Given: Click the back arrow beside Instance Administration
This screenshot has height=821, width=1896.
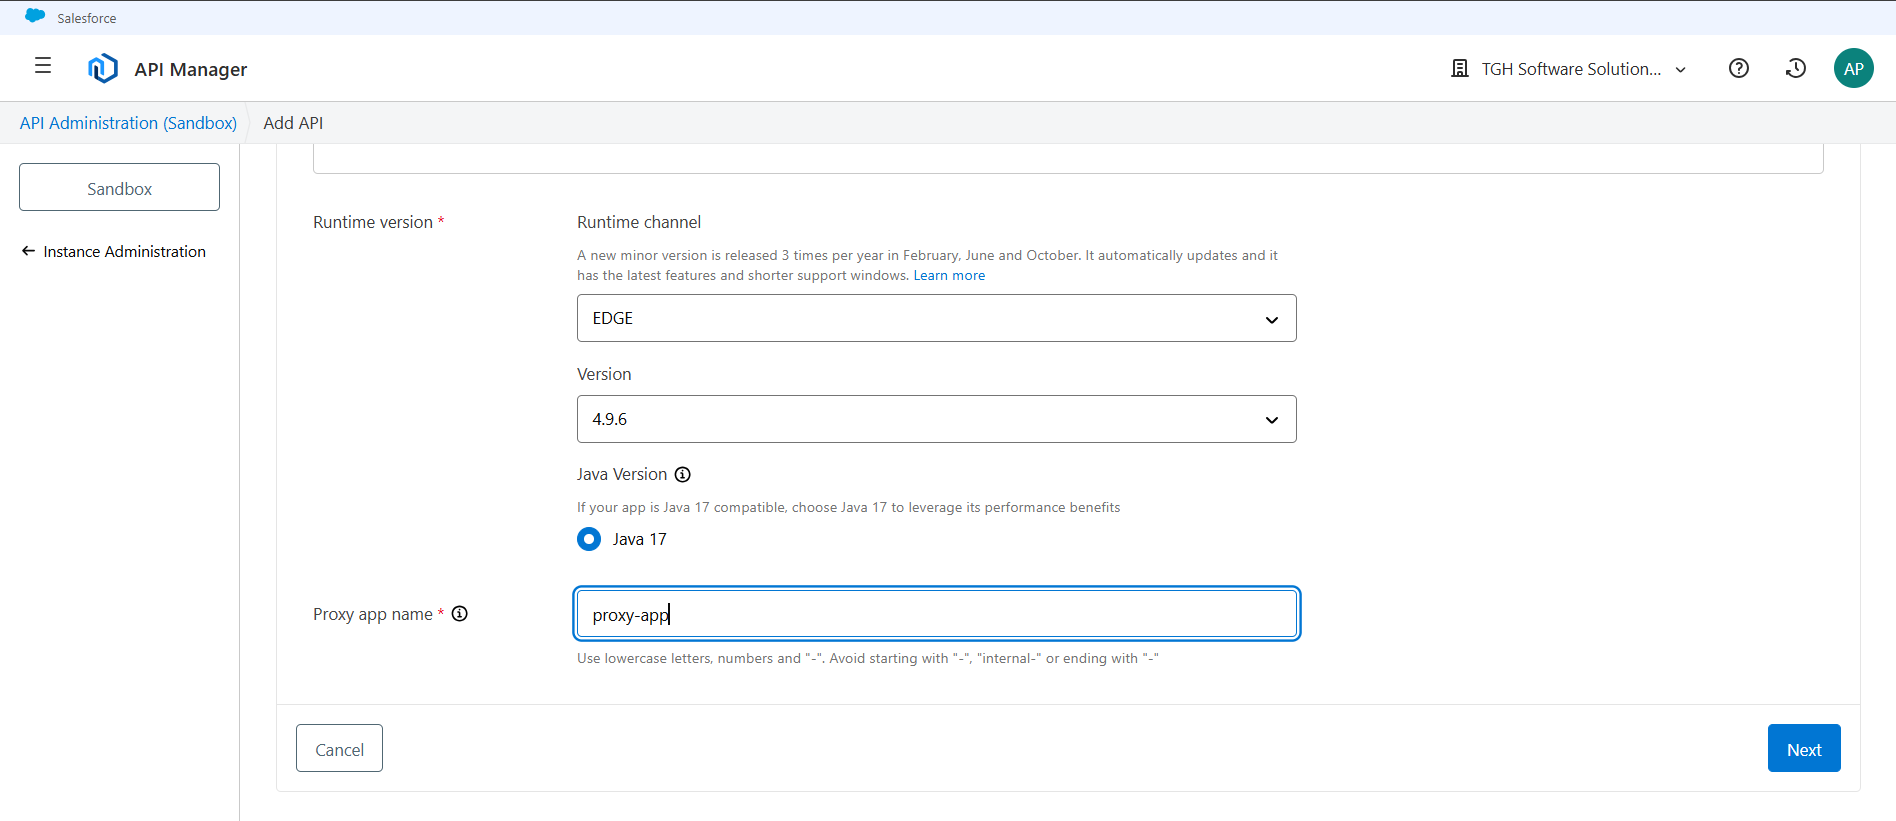Looking at the screenshot, I should [28, 251].
